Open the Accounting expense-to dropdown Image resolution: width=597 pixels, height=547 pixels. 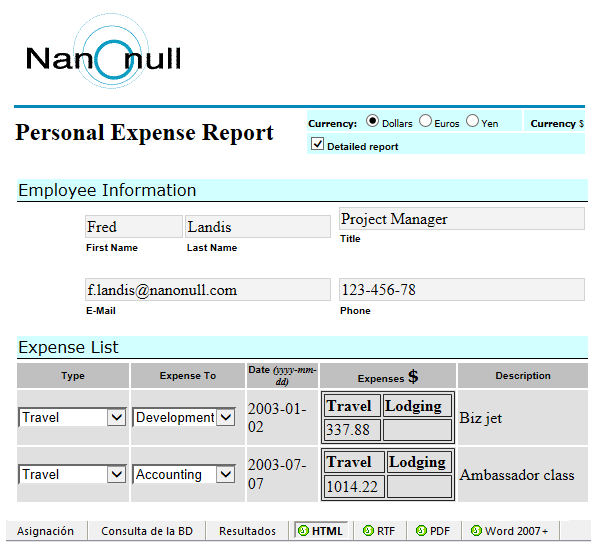(x=226, y=475)
